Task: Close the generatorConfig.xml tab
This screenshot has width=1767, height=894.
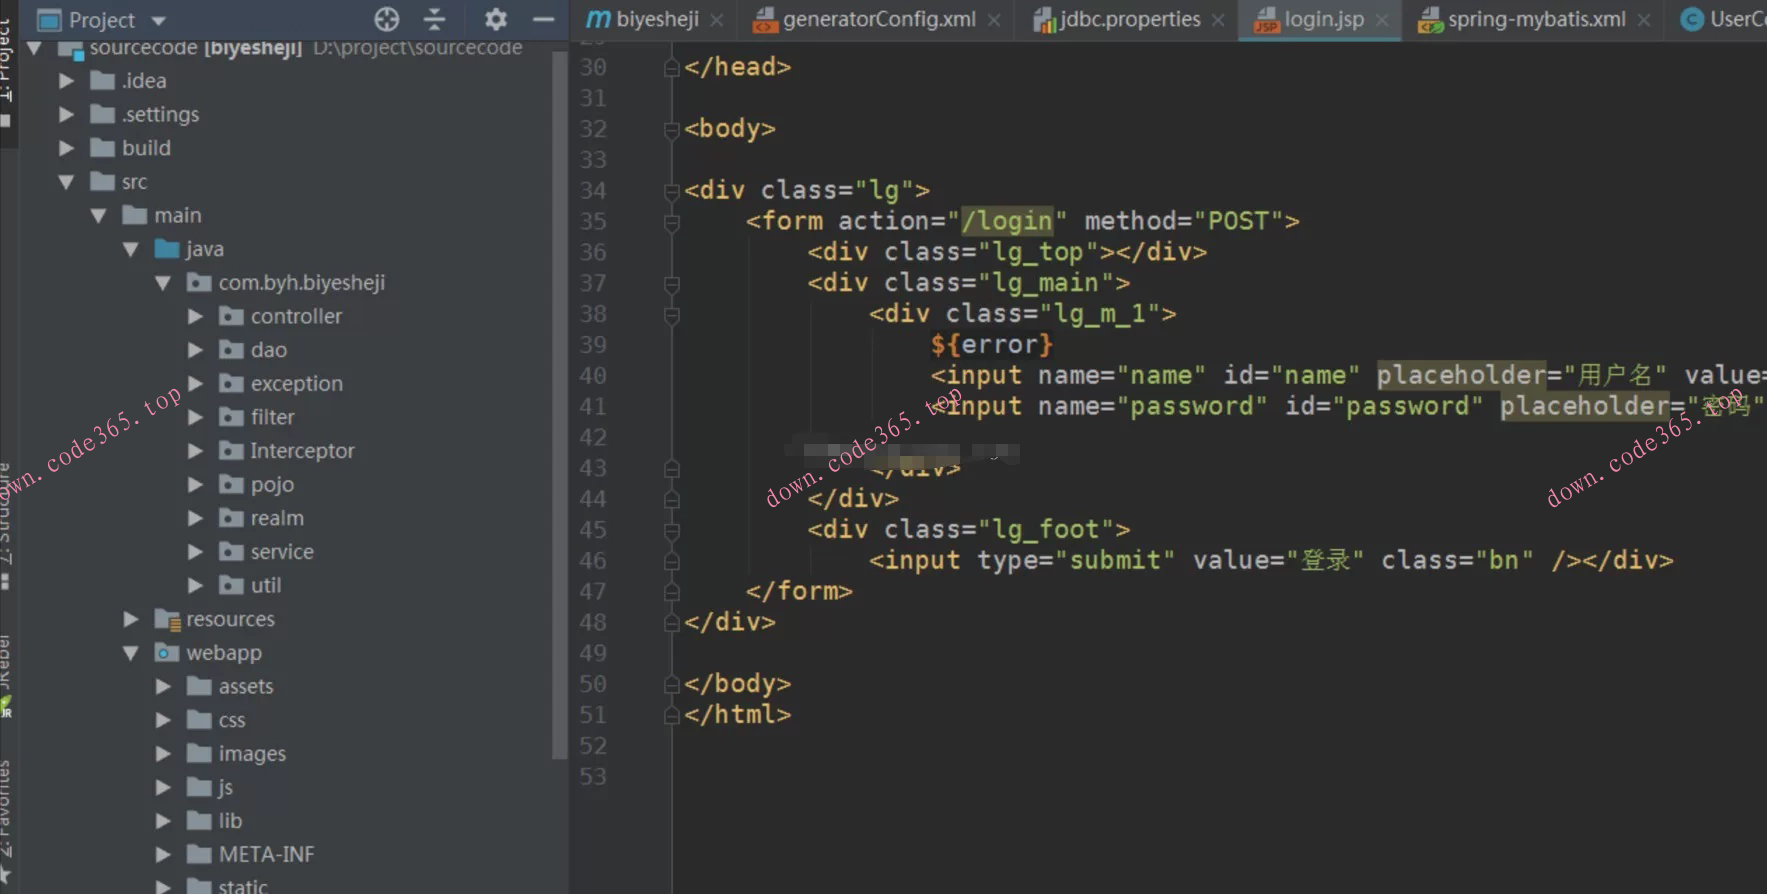Action: (x=994, y=20)
